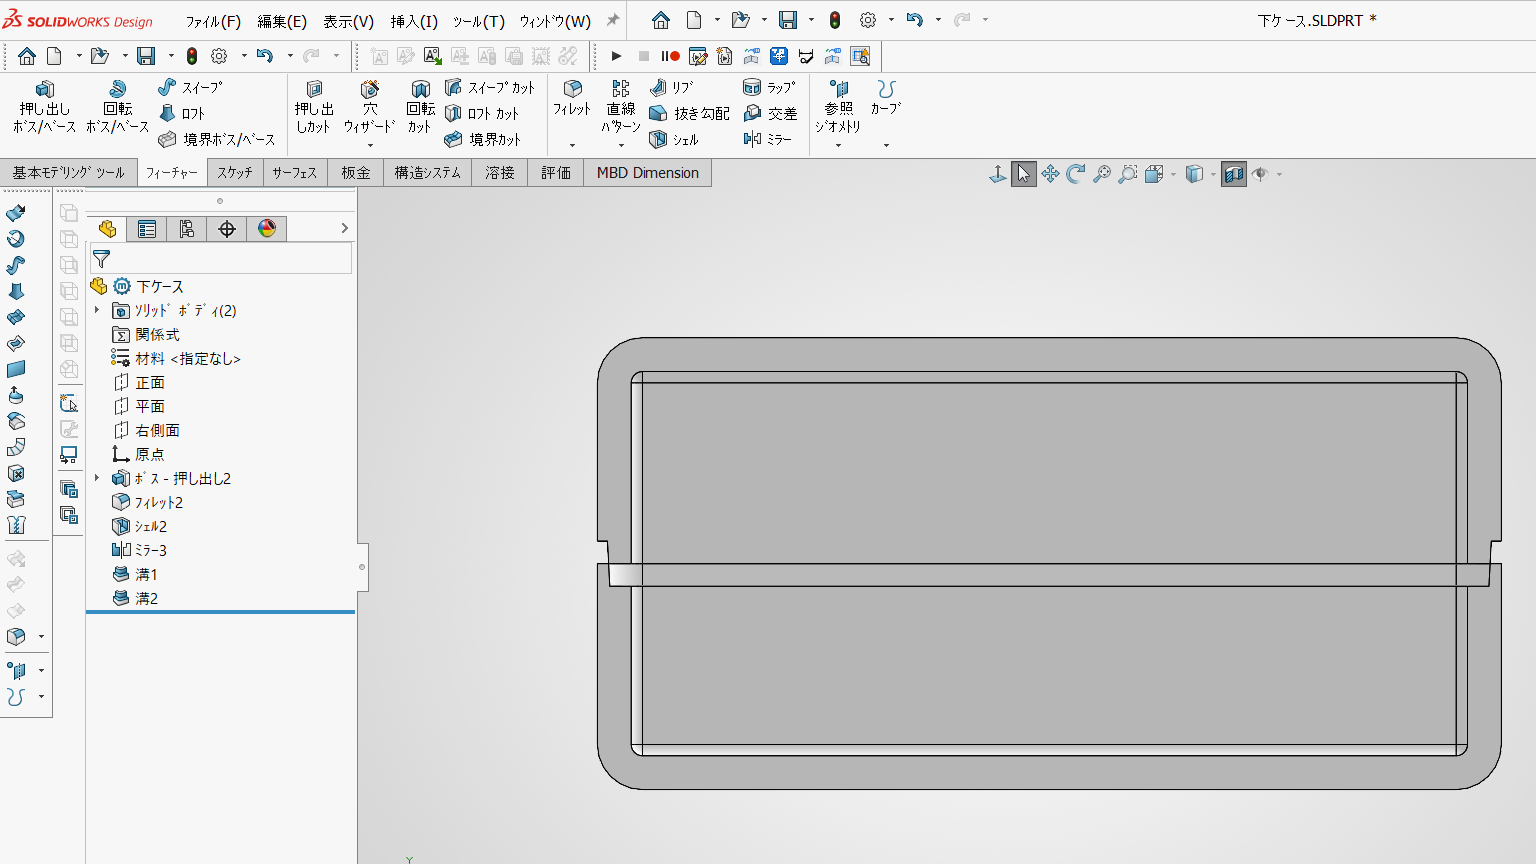Switch to the サーフェス tab
Viewport: 1536px width, 864px height.
(295, 173)
